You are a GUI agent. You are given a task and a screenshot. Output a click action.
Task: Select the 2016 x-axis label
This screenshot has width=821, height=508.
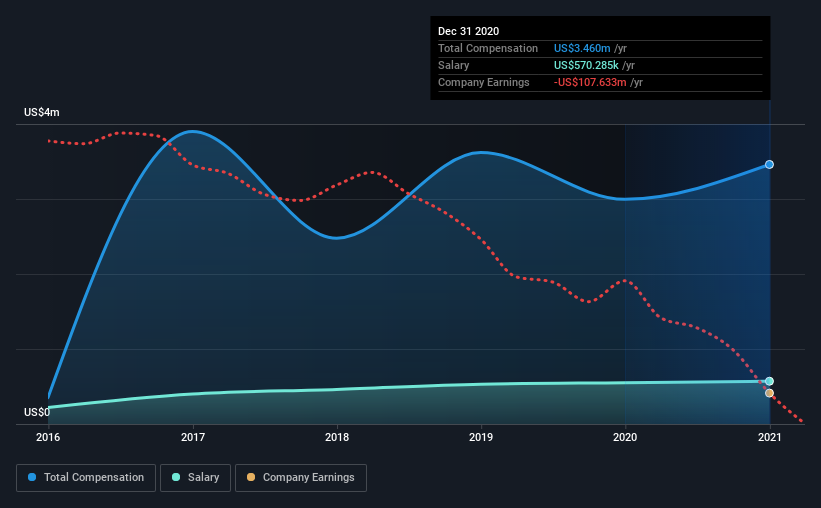click(48, 437)
